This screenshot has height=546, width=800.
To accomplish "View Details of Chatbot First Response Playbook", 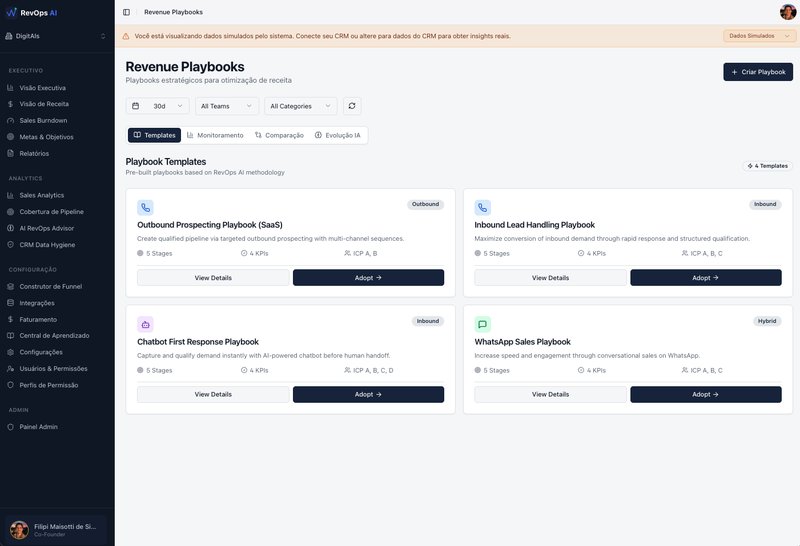I will coord(213,394).
